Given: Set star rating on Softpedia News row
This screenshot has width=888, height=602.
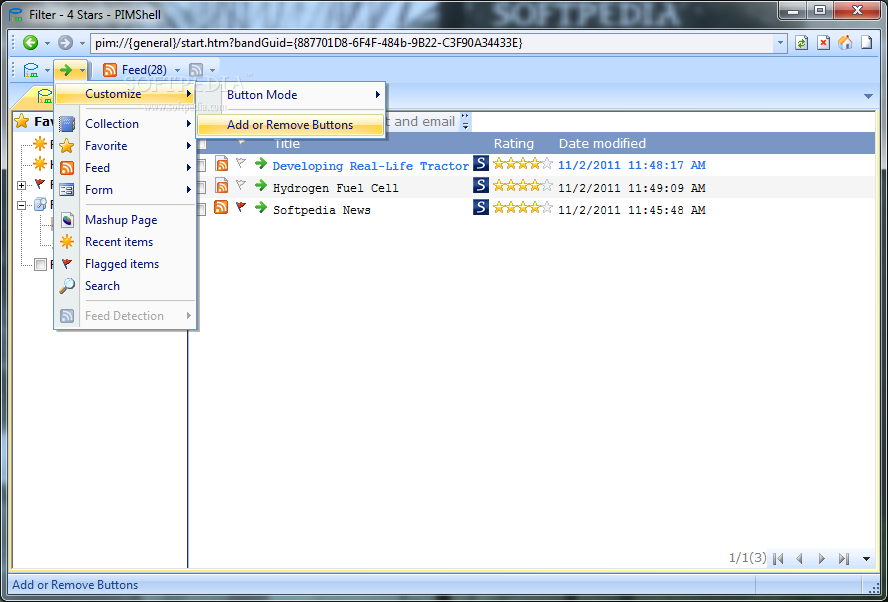Looking at the screenshot, I should 522,208.
